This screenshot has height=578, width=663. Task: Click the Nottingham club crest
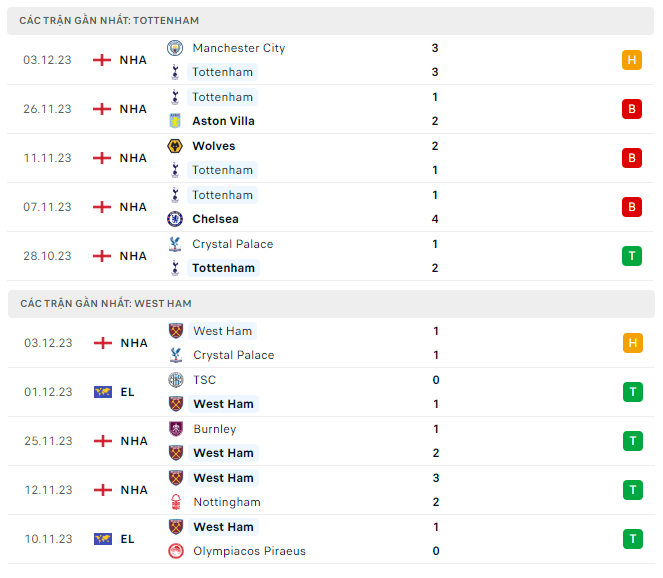(176, 502)
